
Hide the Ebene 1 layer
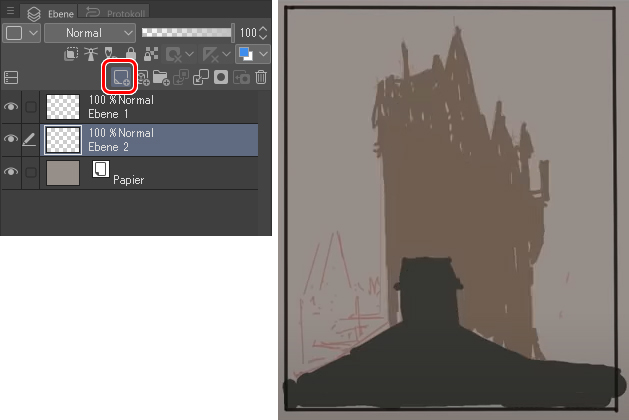pos(12,107)
